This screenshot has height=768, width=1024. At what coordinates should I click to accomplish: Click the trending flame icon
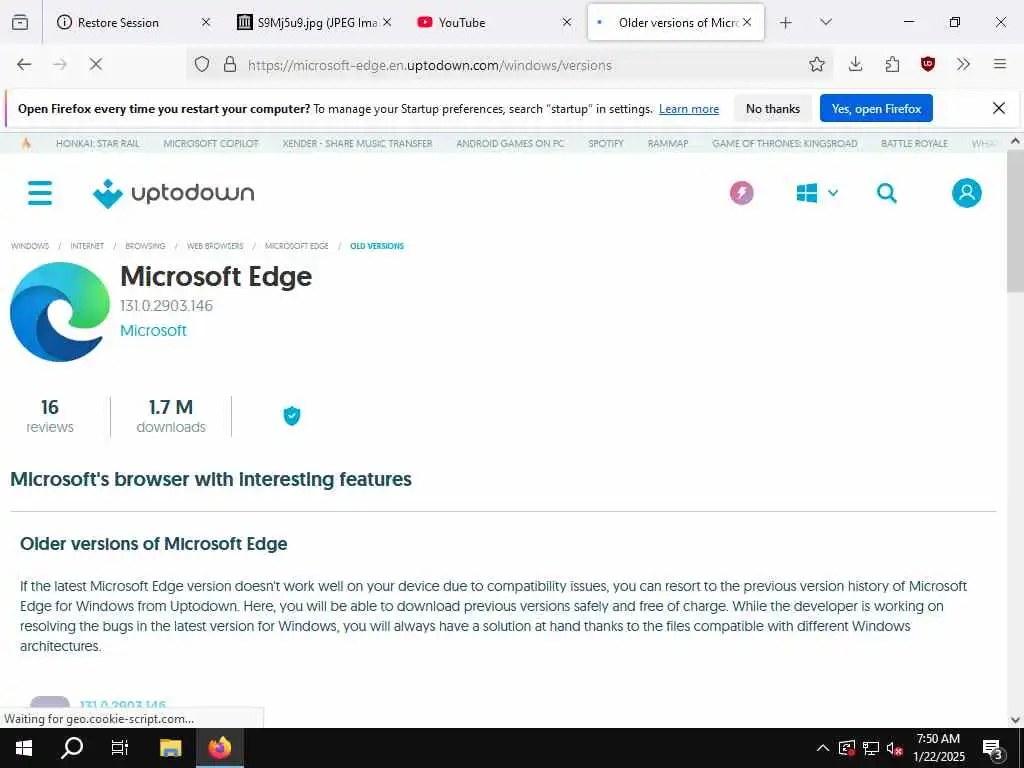(x=26, y=144)
